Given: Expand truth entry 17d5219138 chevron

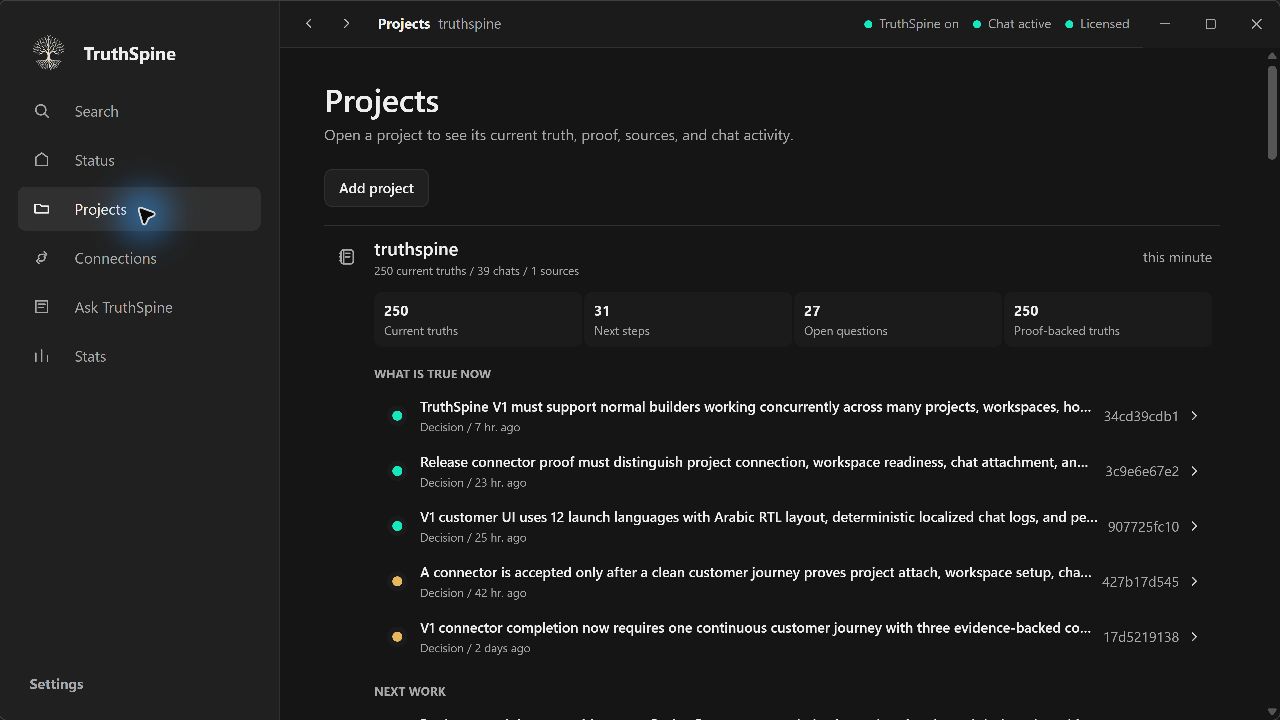Looking at the screenshot, I should (x=1194, y=637).
